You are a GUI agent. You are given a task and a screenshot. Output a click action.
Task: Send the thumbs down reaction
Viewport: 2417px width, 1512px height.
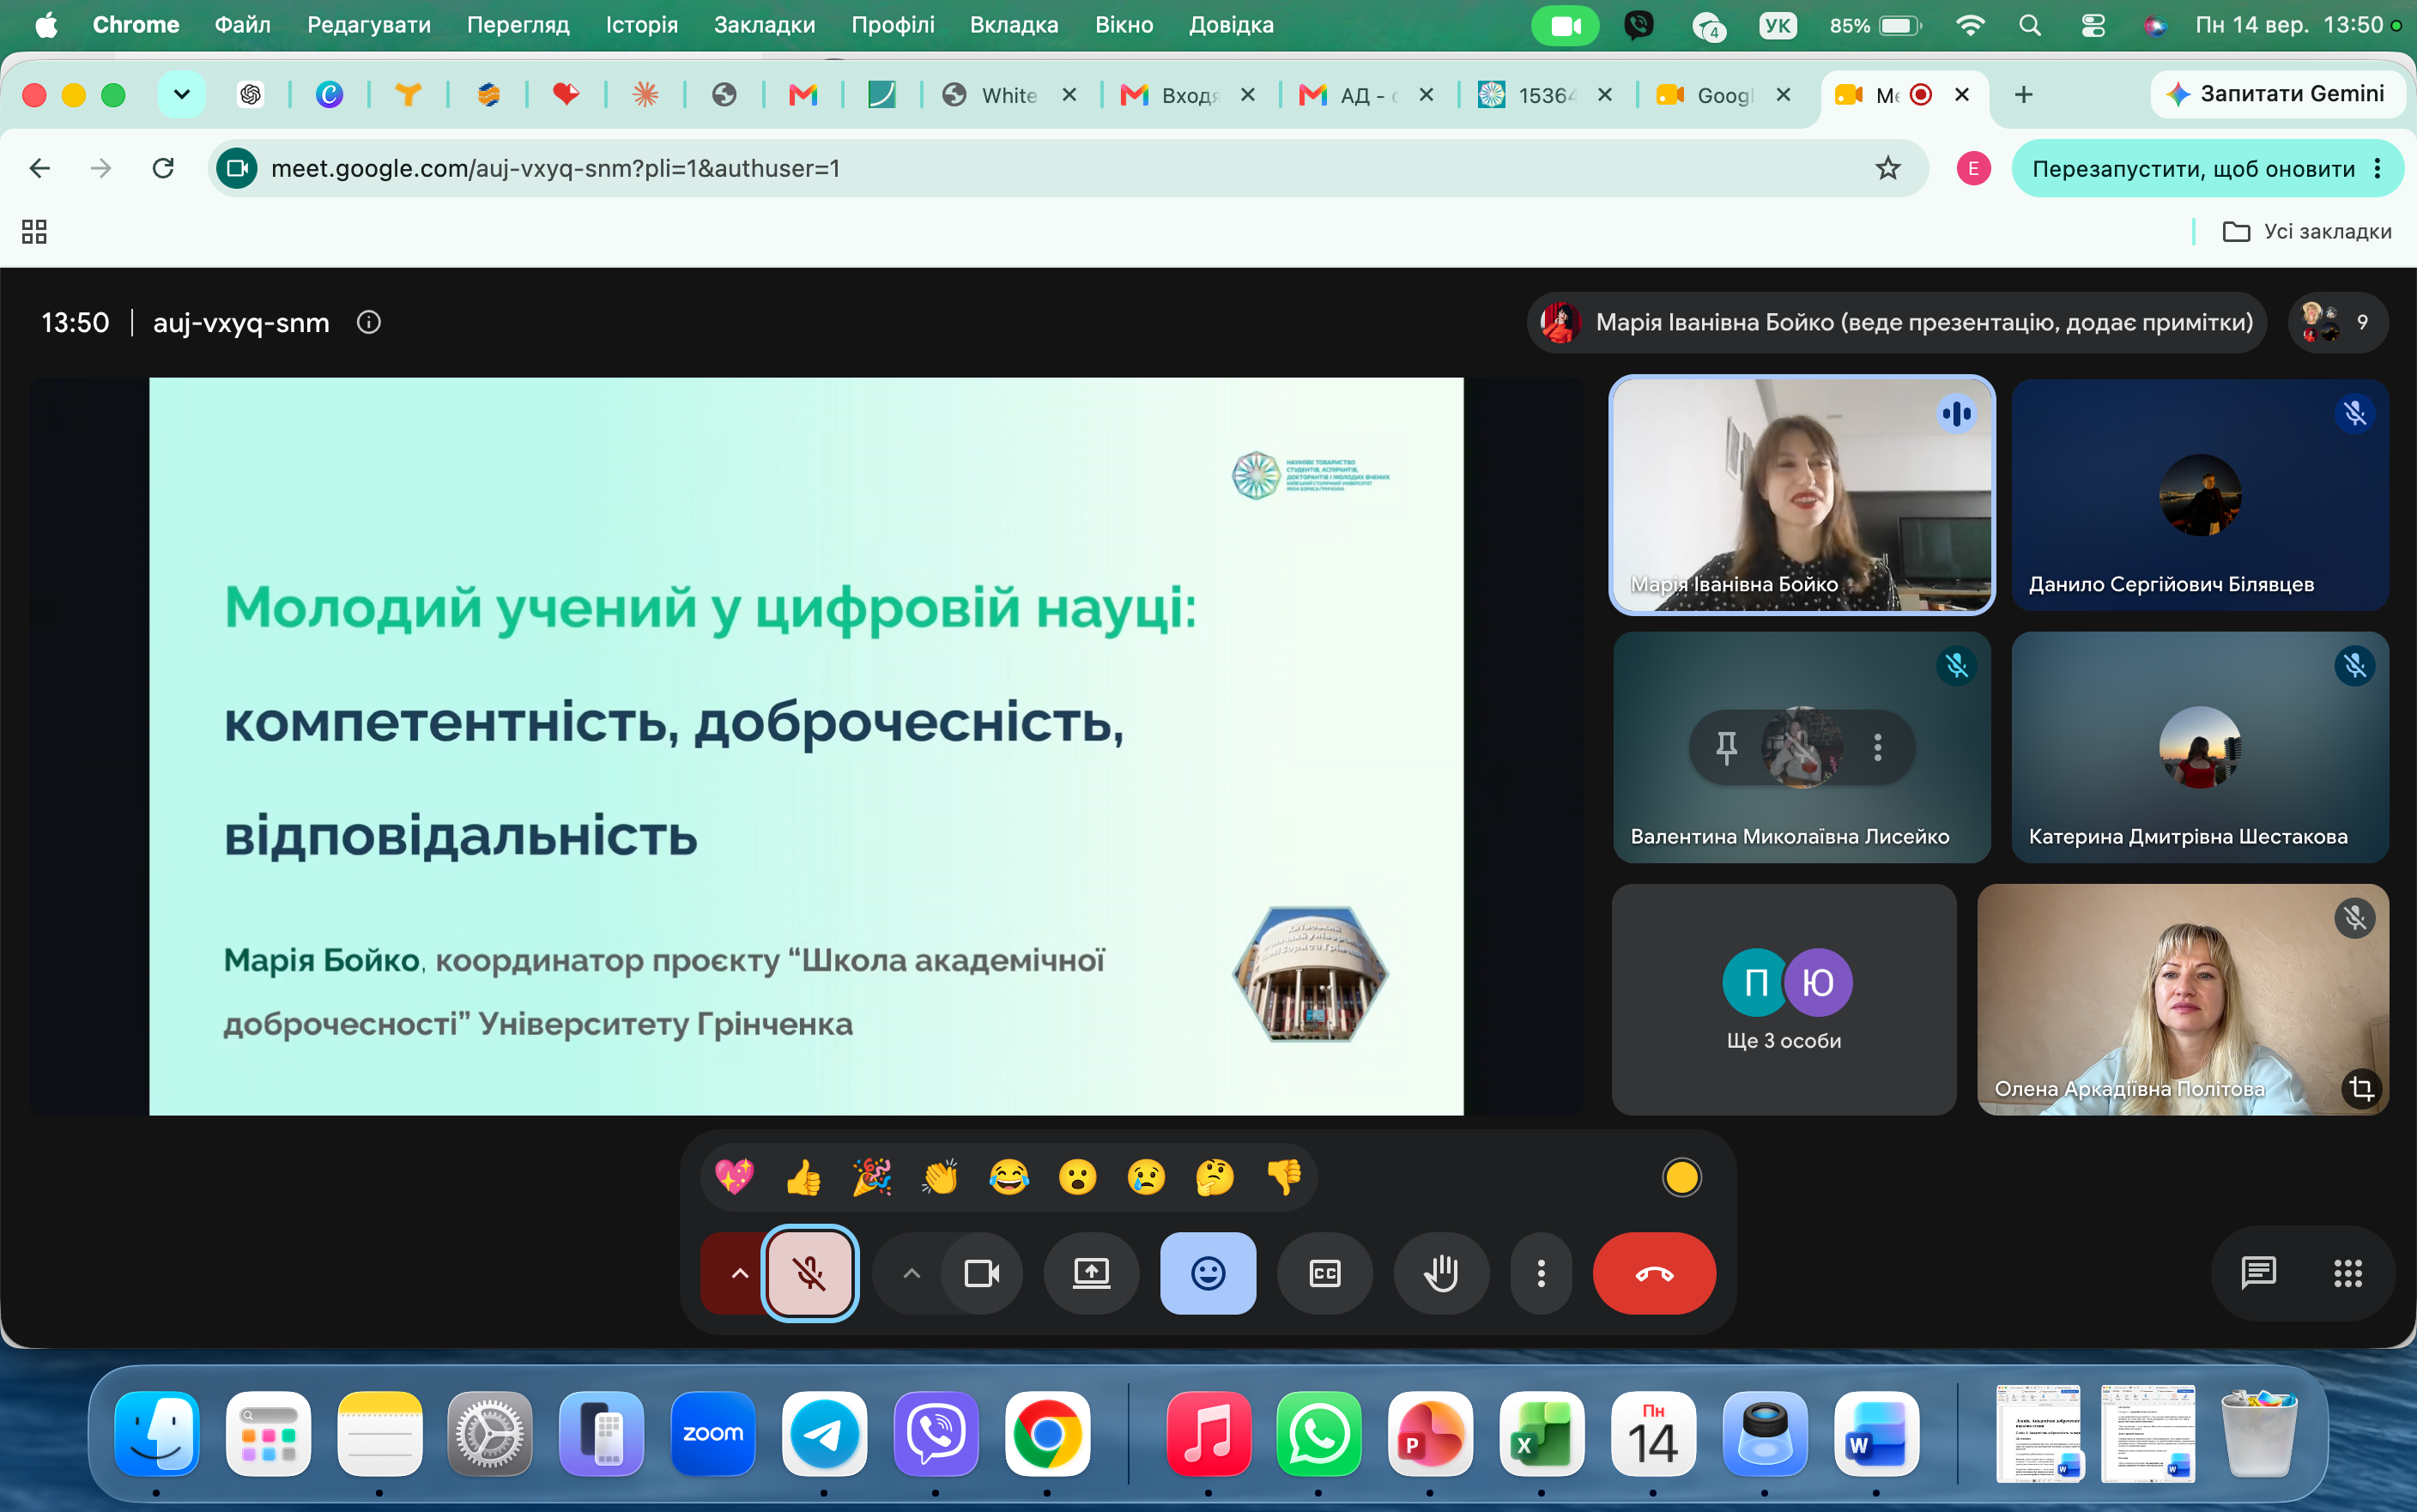[1284, 1177]
